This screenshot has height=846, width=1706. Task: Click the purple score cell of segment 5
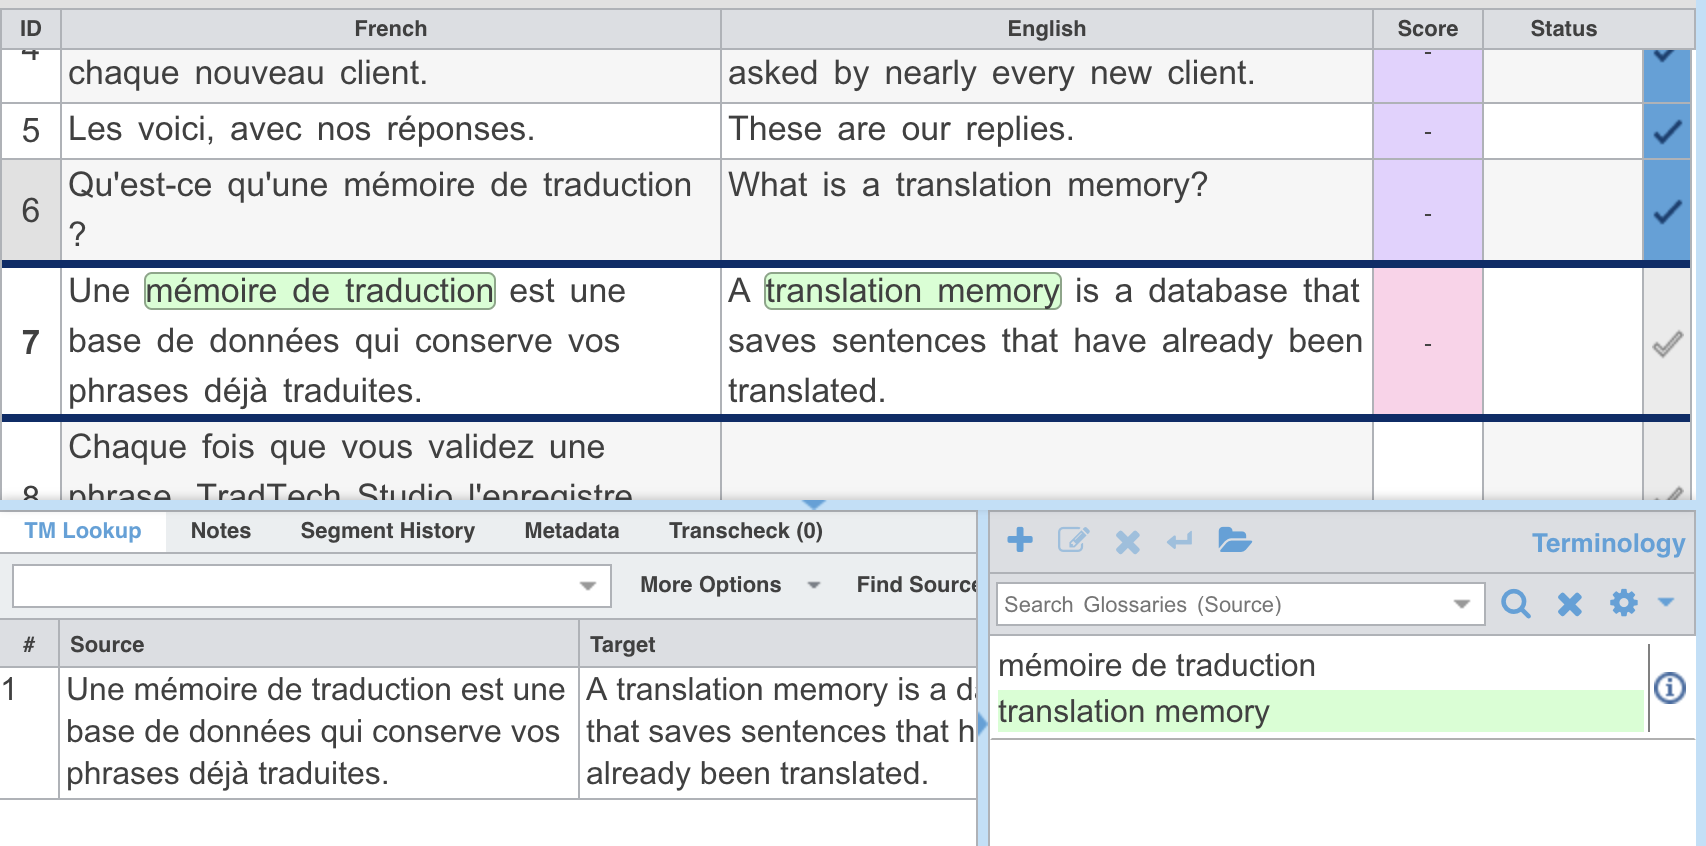point(1427,131)
